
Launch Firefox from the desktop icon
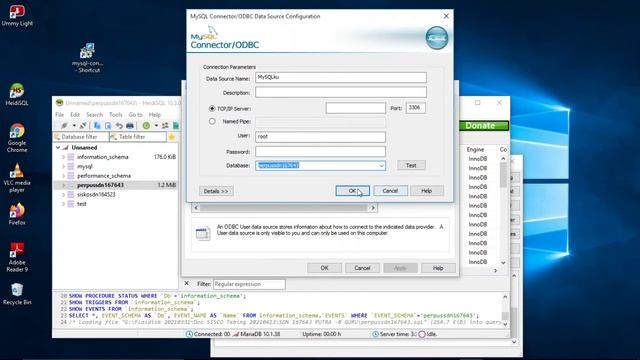point(17,214)
